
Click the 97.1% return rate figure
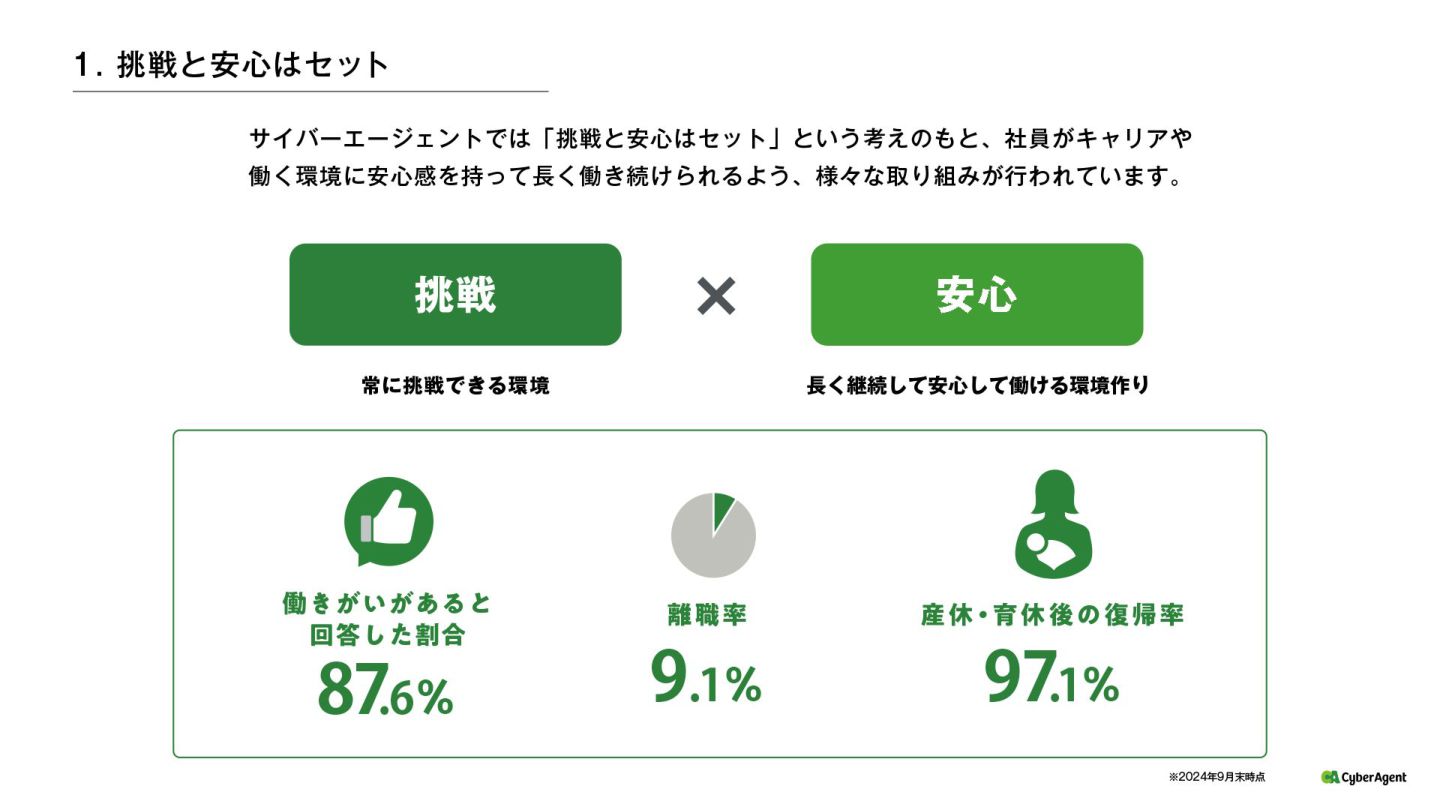[1052, 677]
